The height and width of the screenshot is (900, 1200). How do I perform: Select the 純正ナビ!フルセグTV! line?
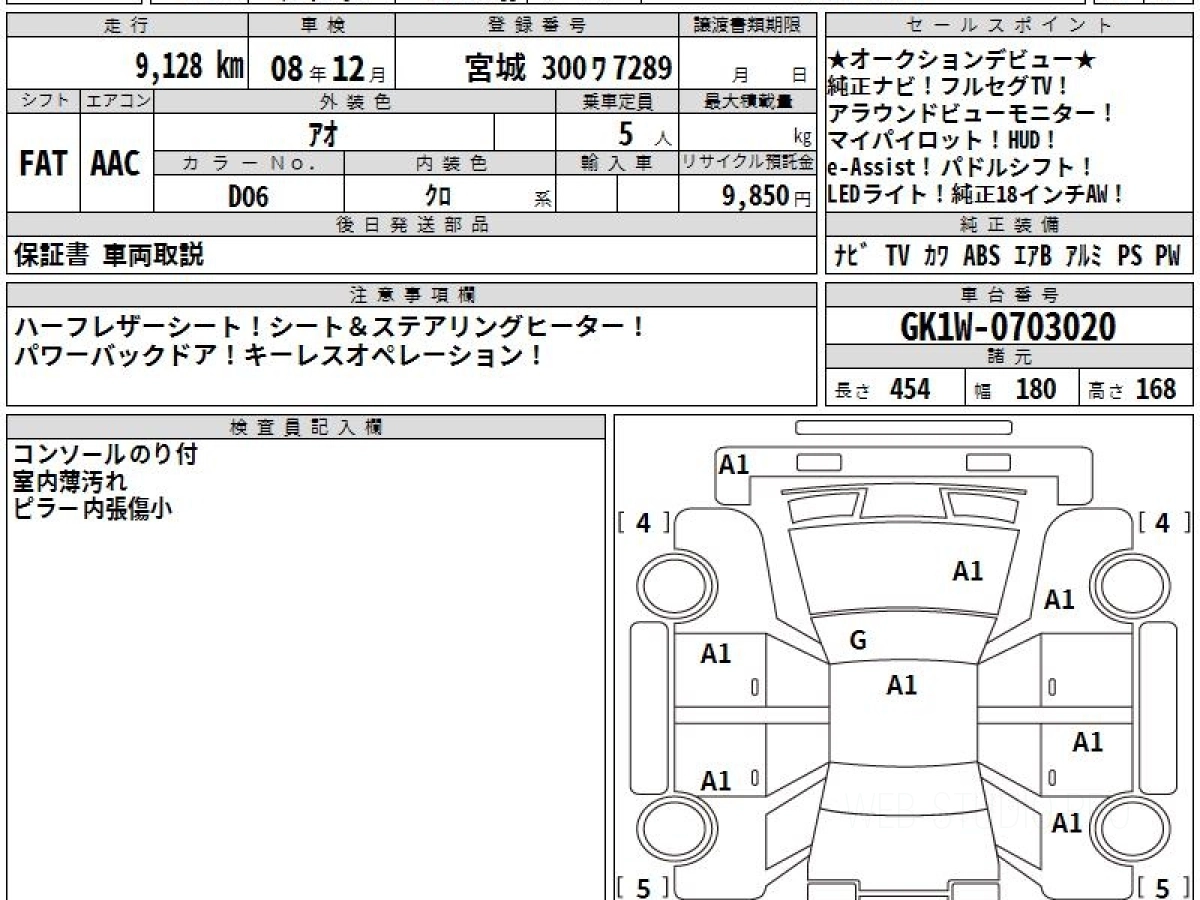(x=947, y=87)
